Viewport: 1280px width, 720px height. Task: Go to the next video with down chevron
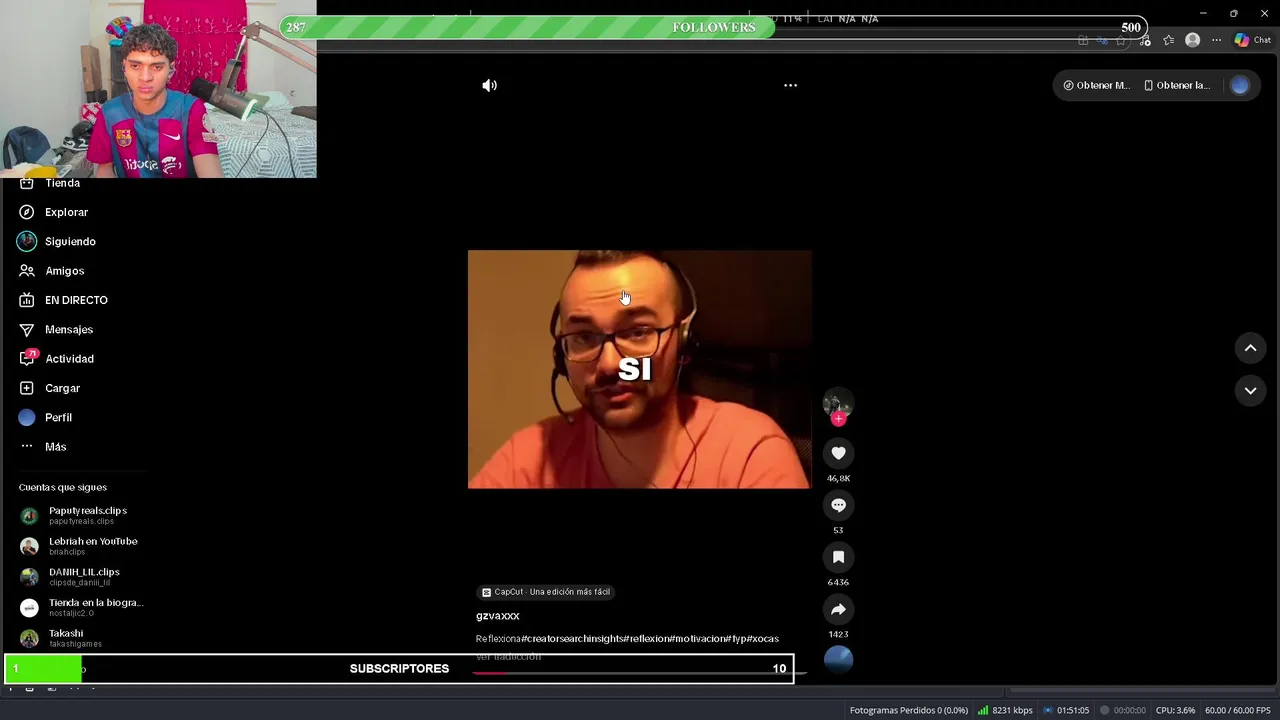click(x=1250, y=391)
